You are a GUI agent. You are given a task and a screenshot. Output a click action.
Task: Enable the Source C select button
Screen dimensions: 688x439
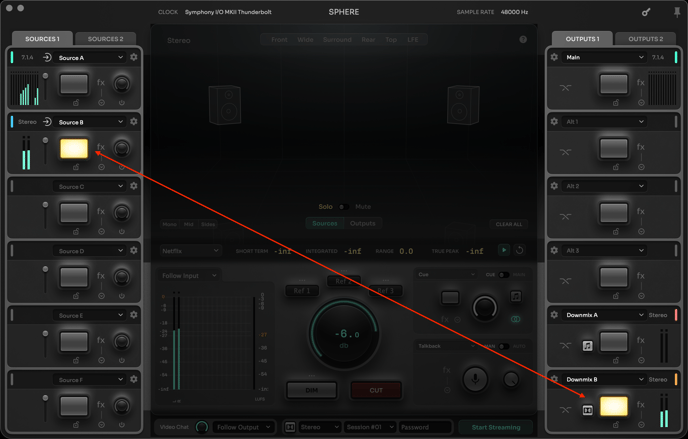74,212
